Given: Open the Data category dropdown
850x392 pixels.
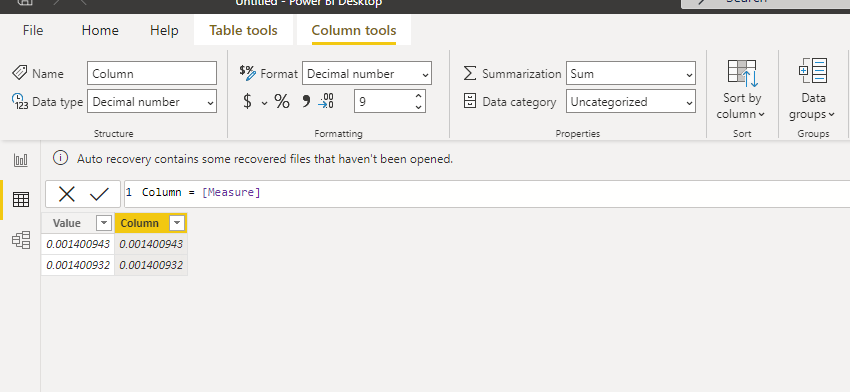Looking at the screenshot, I should 631,101.
